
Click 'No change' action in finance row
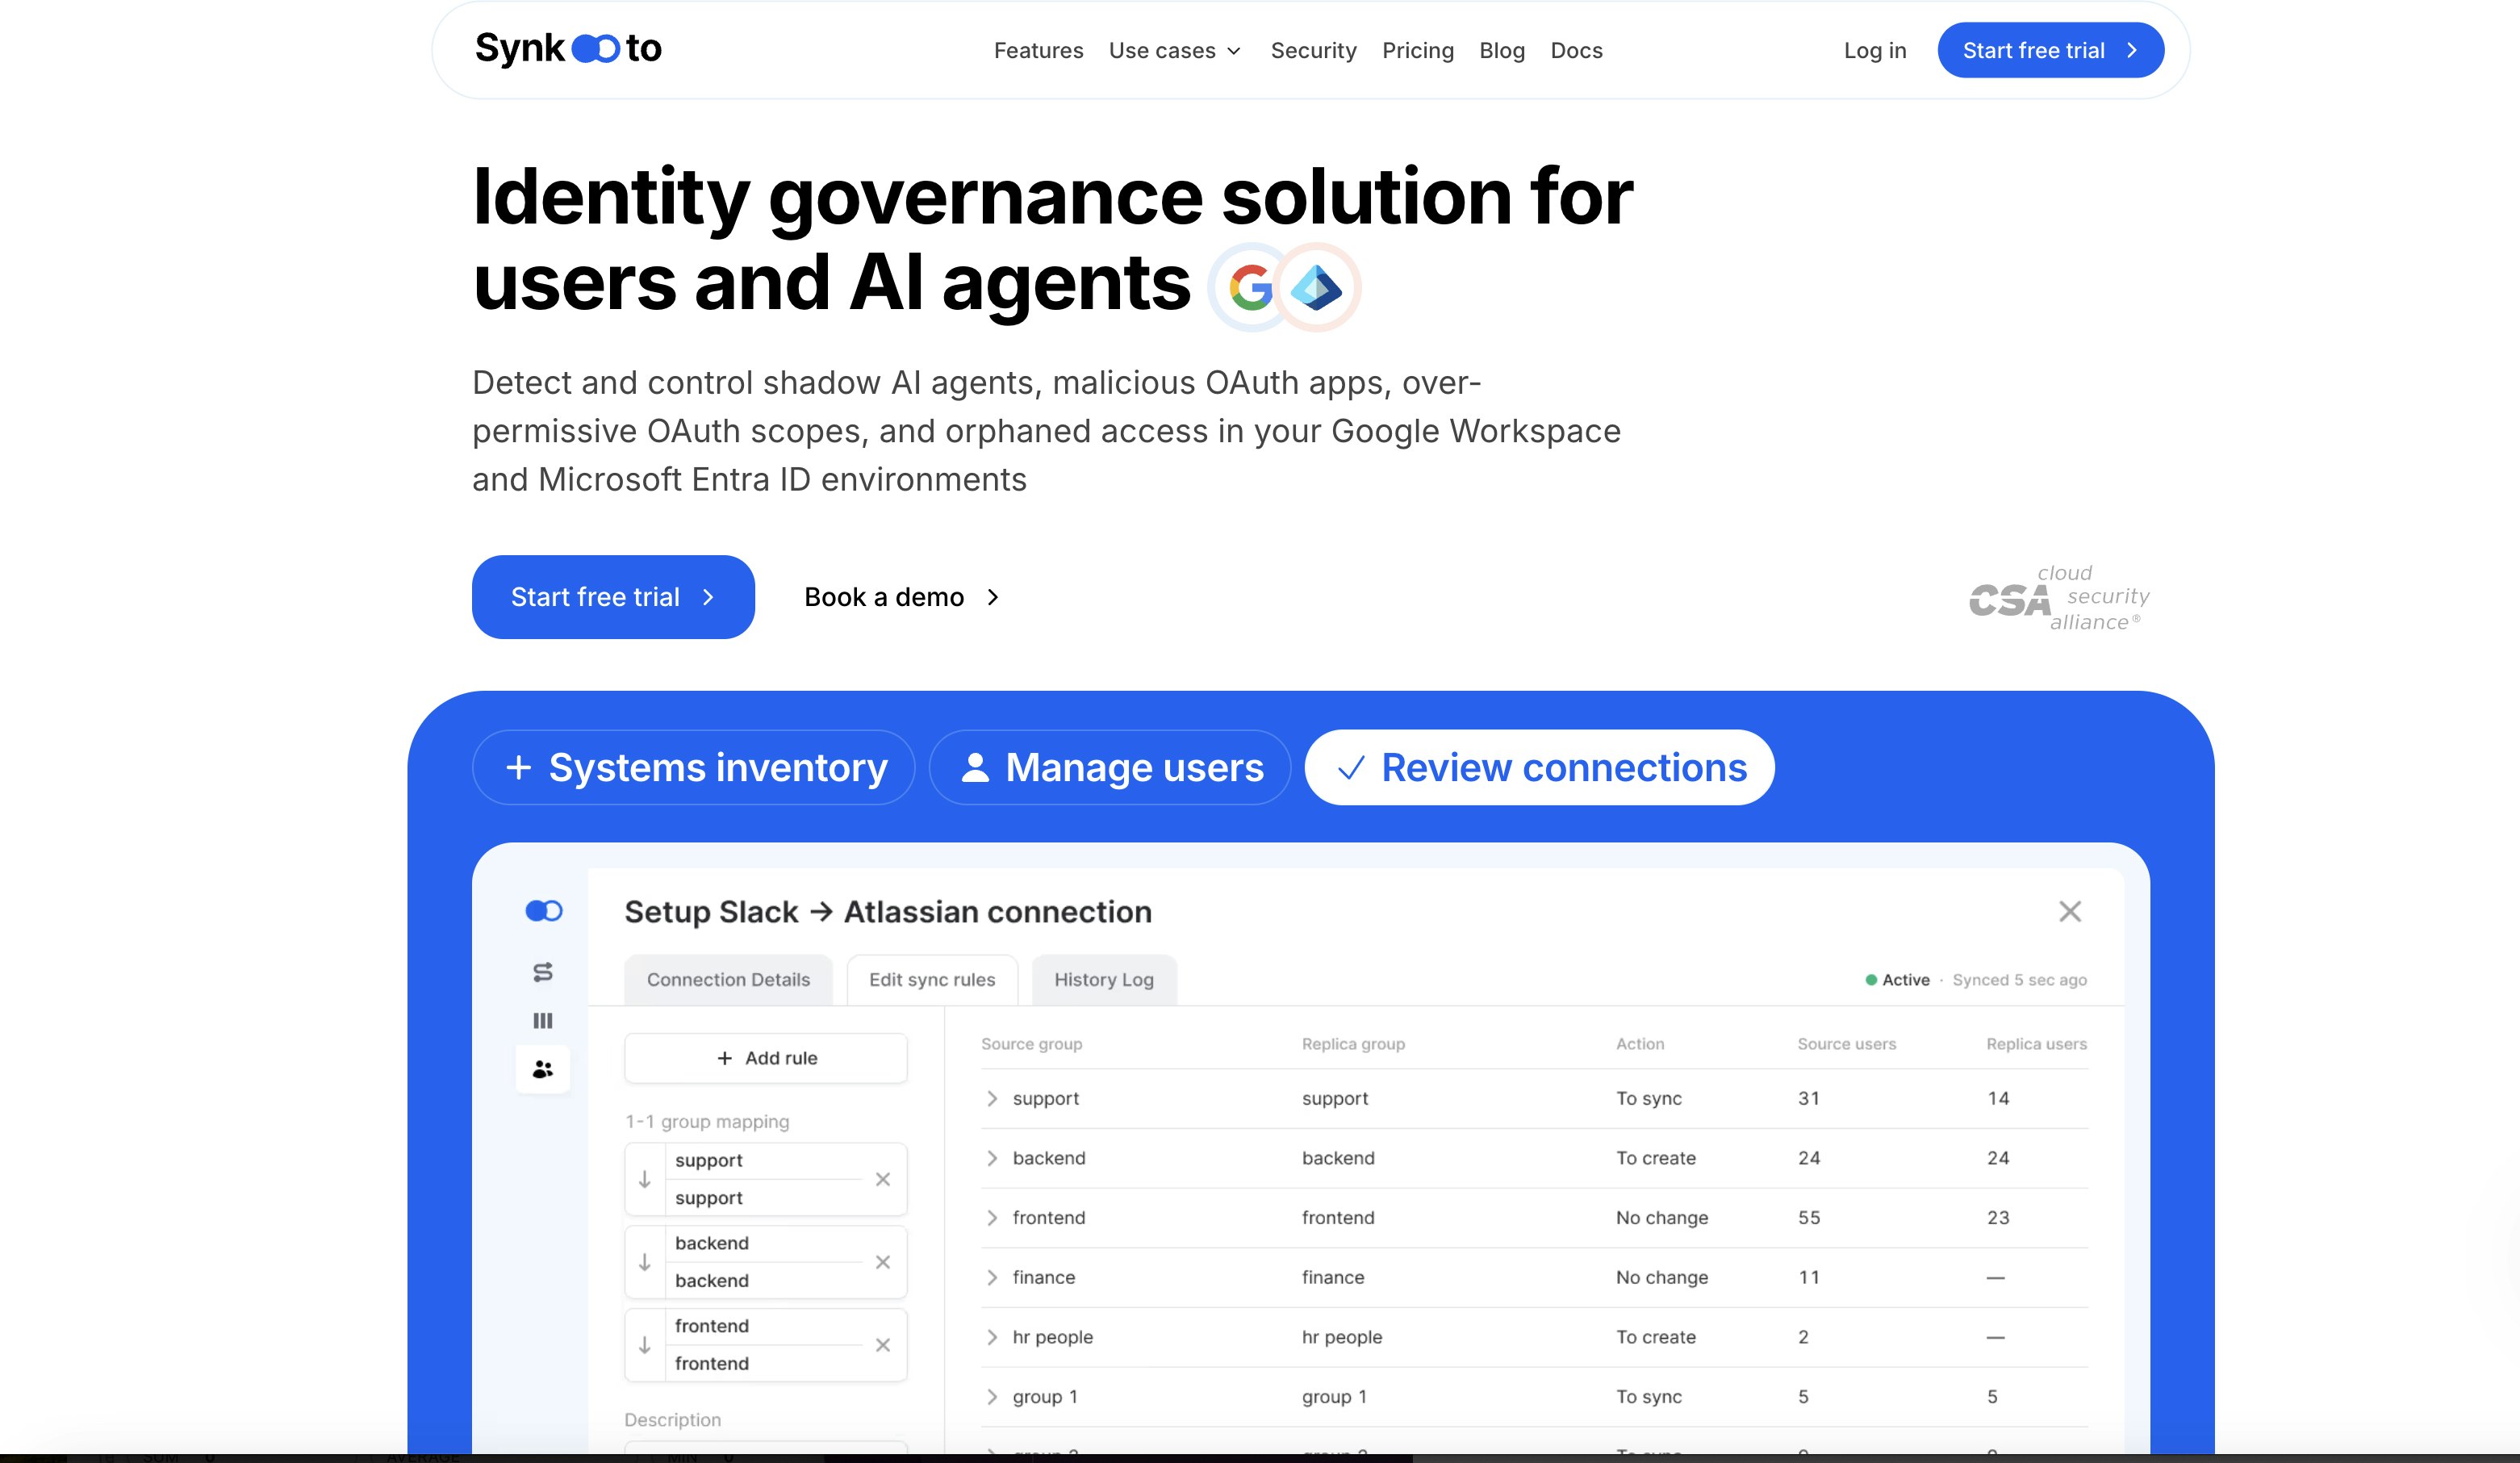[x=1662, y=1278]
